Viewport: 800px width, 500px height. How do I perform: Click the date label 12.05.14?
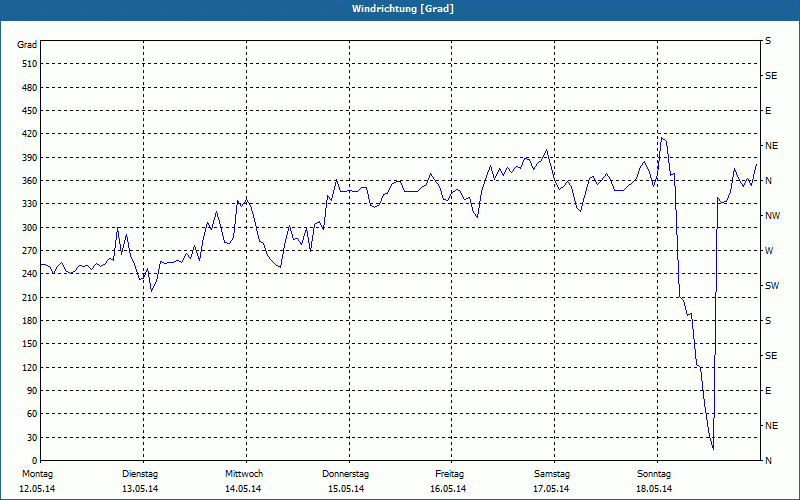[37, 489]
